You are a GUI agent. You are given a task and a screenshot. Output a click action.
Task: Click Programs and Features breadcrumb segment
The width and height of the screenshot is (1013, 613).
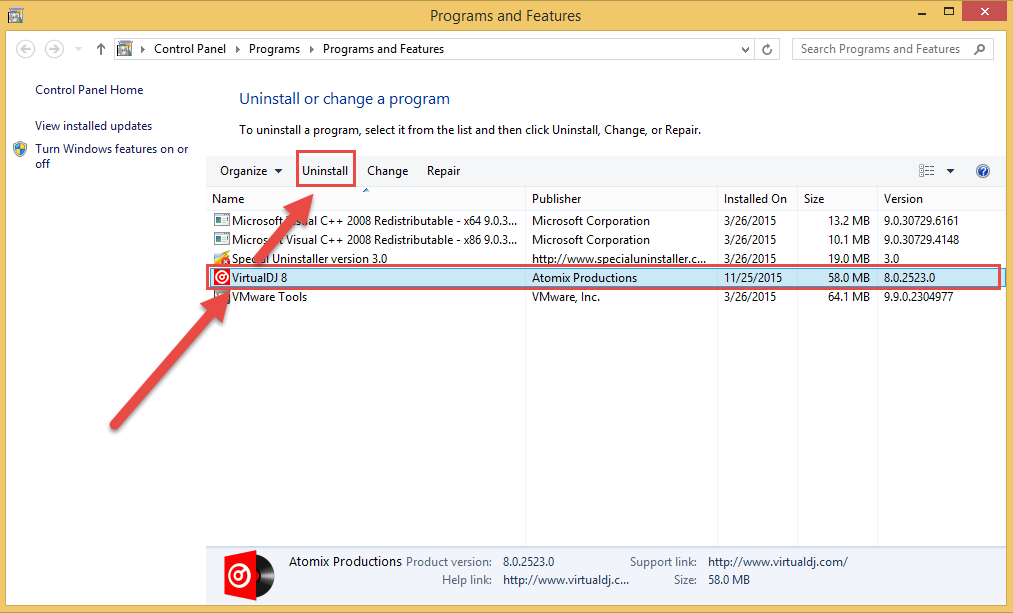point(383,49)
